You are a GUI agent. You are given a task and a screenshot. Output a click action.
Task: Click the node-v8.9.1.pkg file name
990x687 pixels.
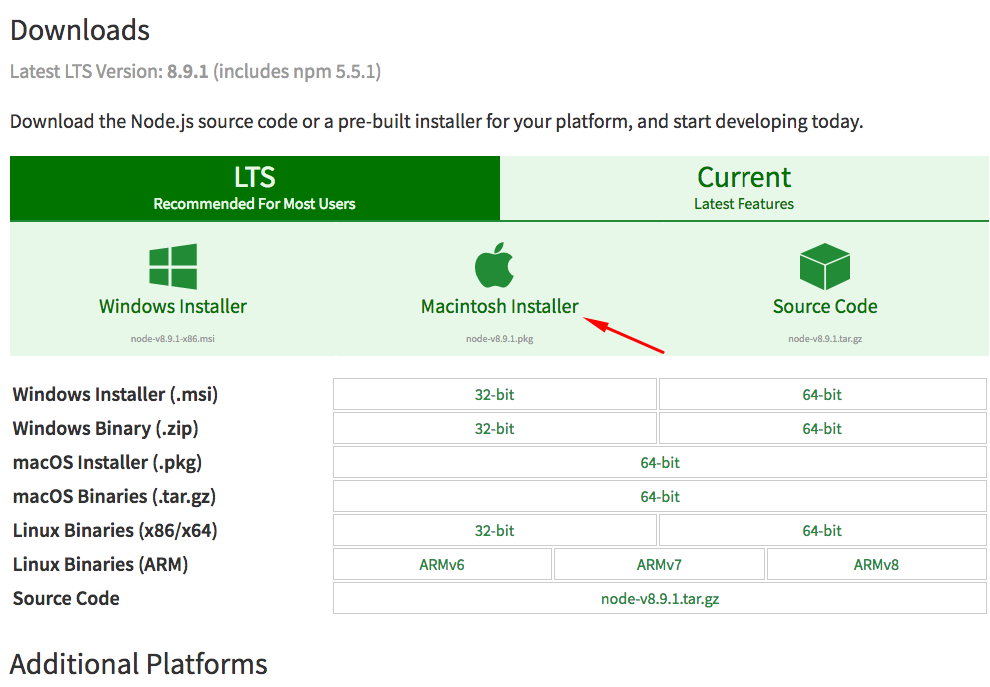point(499,338)
